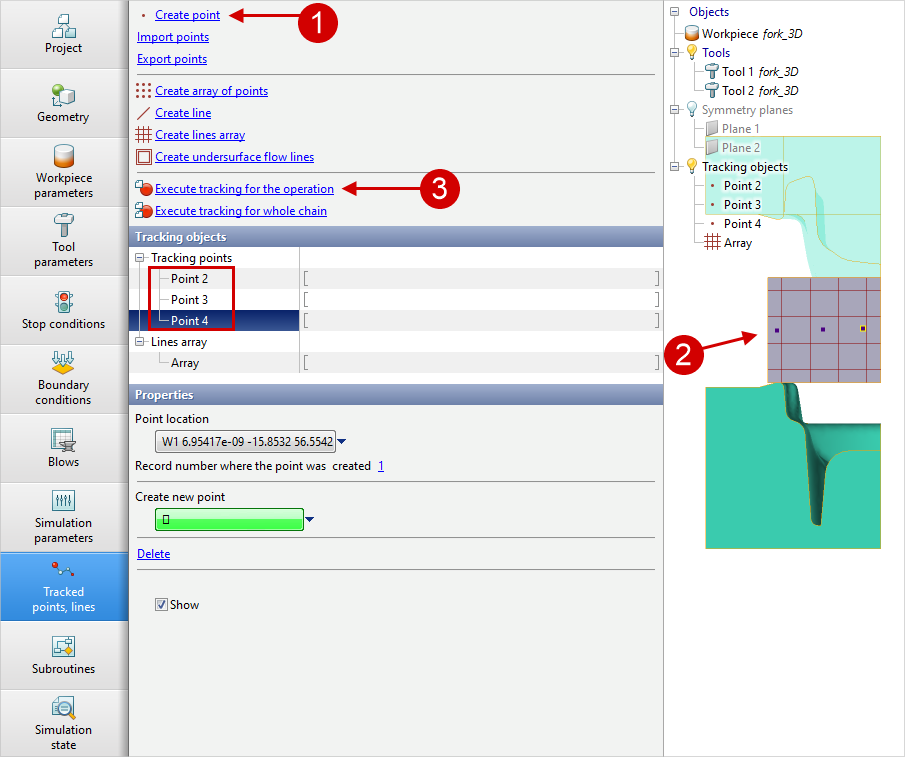Toggle Tools lightbulb visibility in tree
This screenshot has width=905, height=757.
pyautogui.click(x=691, y=53)
